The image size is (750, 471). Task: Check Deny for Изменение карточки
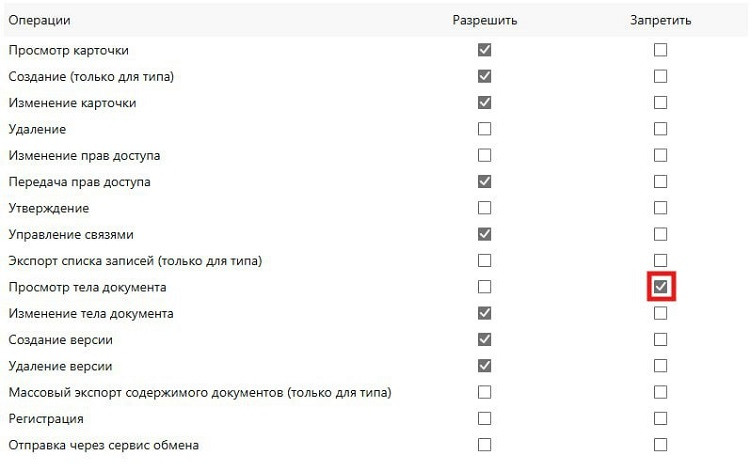tap(661, 102)
